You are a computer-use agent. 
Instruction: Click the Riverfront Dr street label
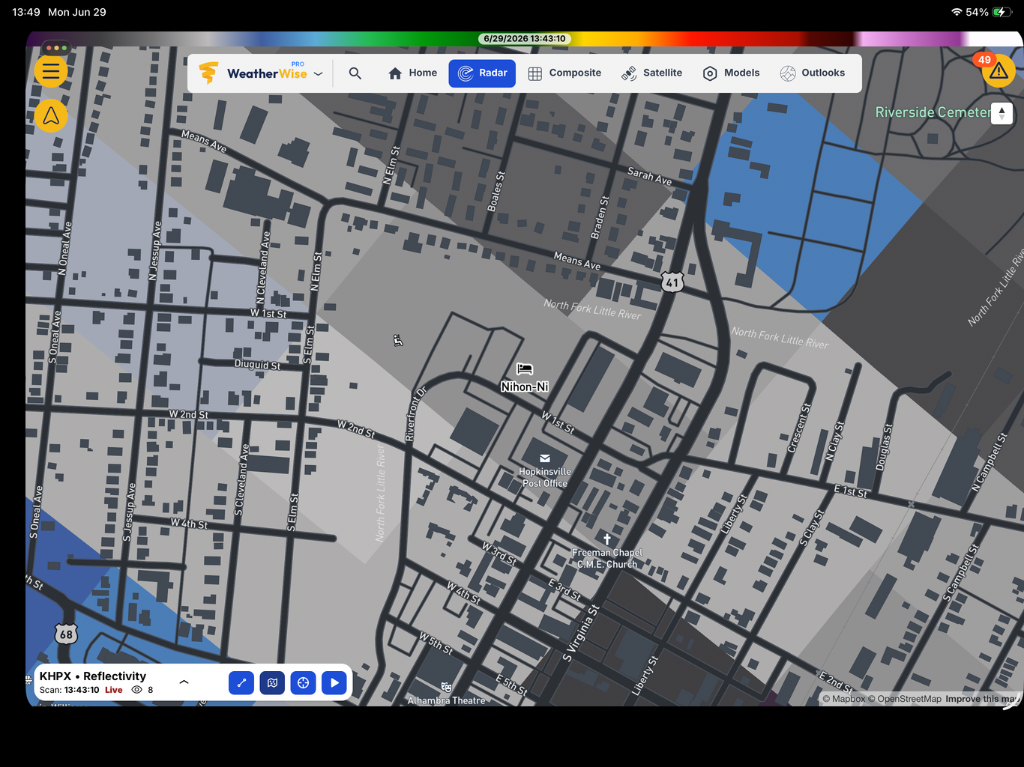coord(417,414)
